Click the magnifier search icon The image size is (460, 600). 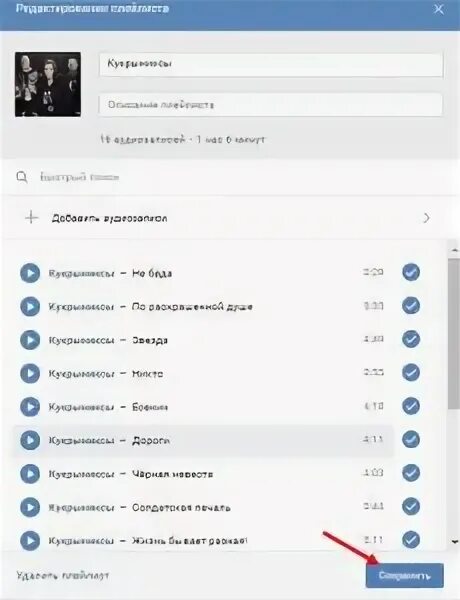click(x=22, y=177)
